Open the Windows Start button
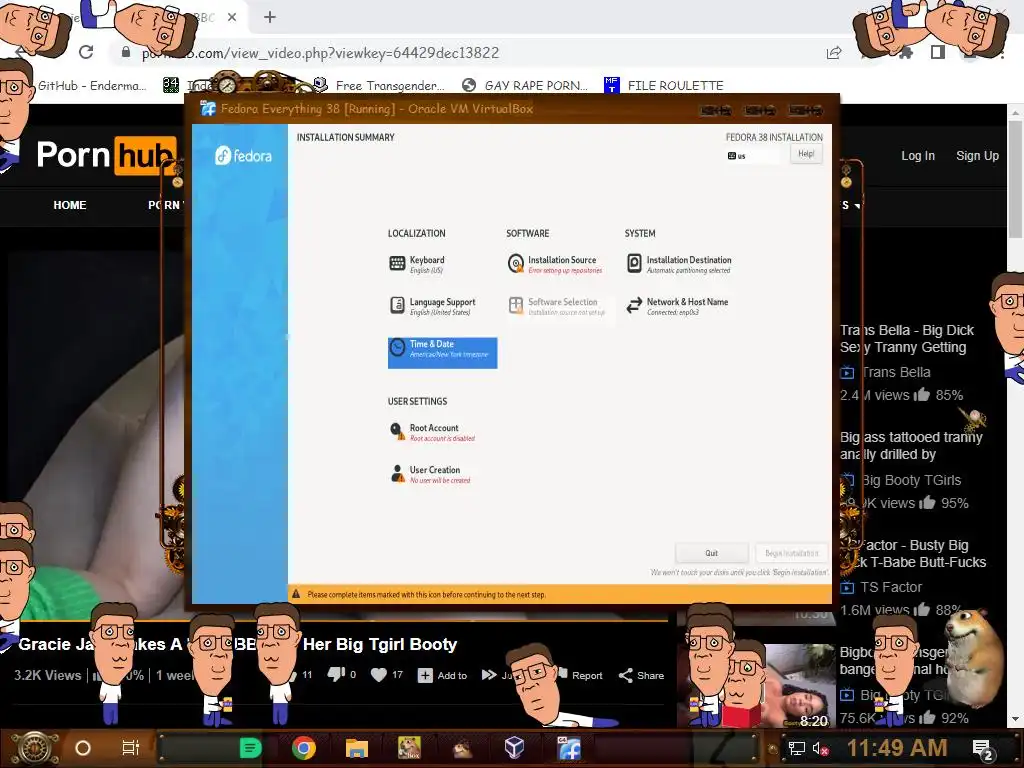The image size is (1024, 768). click(34, 748)
